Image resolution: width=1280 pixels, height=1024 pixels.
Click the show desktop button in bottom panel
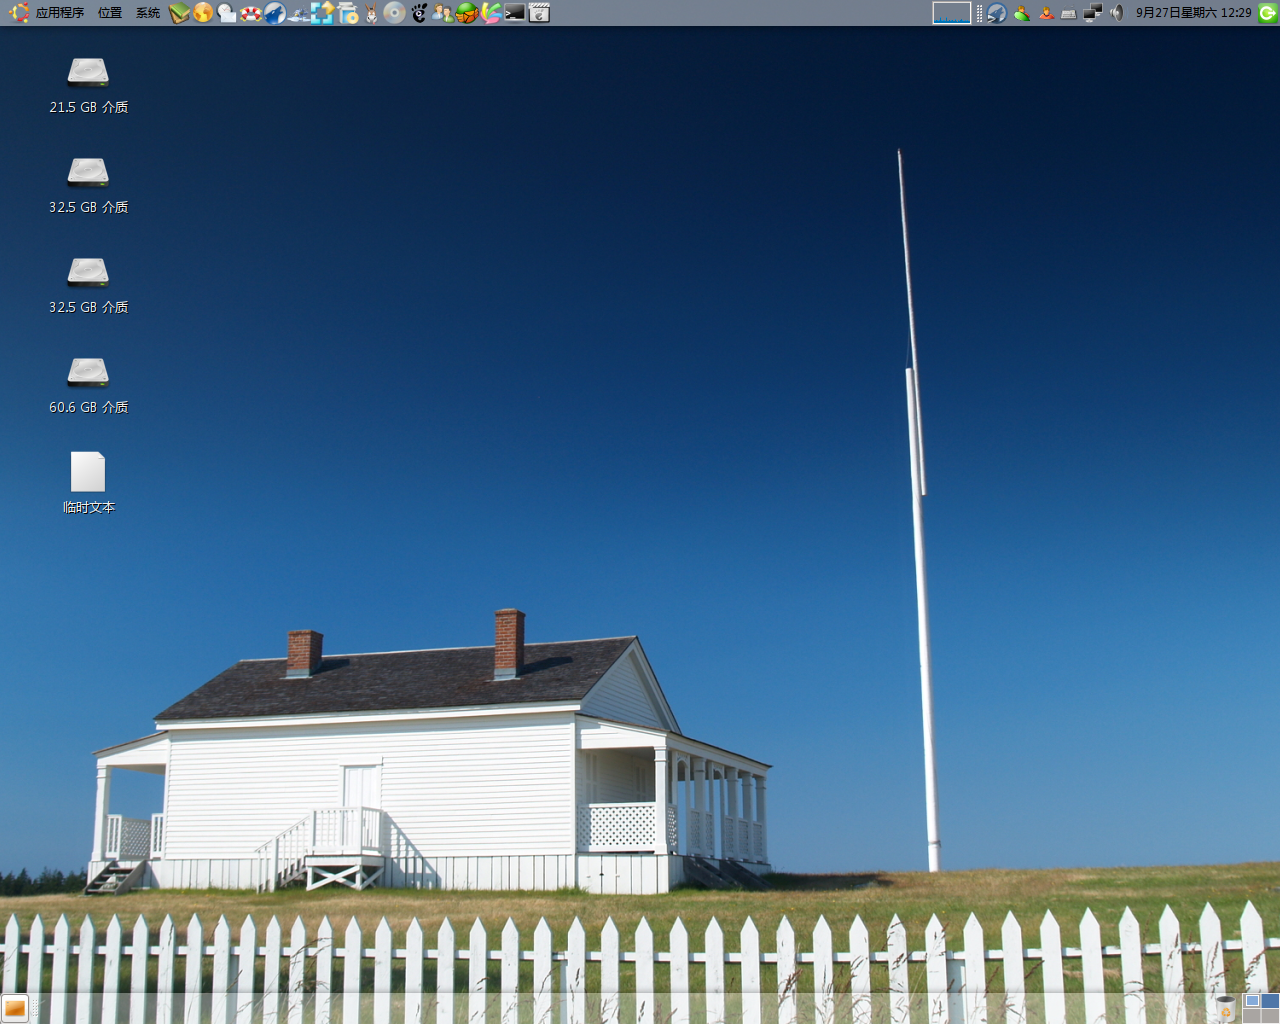(x=14, y=1009)
